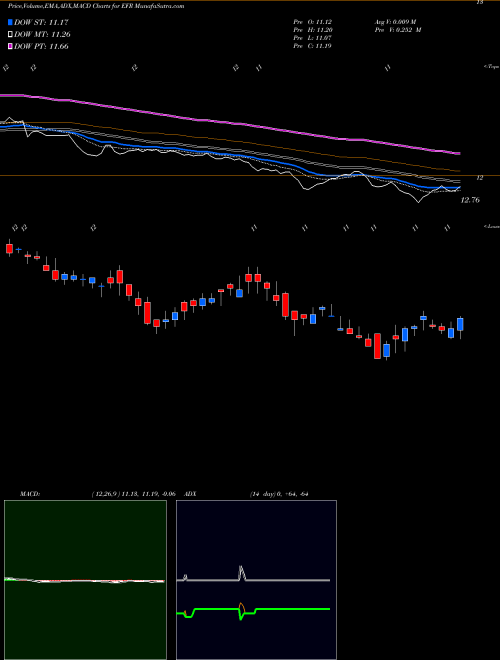500x660 pixels.
Task: Click the 'Pre H: 11.20' value
Action: (x=312, y=30)
